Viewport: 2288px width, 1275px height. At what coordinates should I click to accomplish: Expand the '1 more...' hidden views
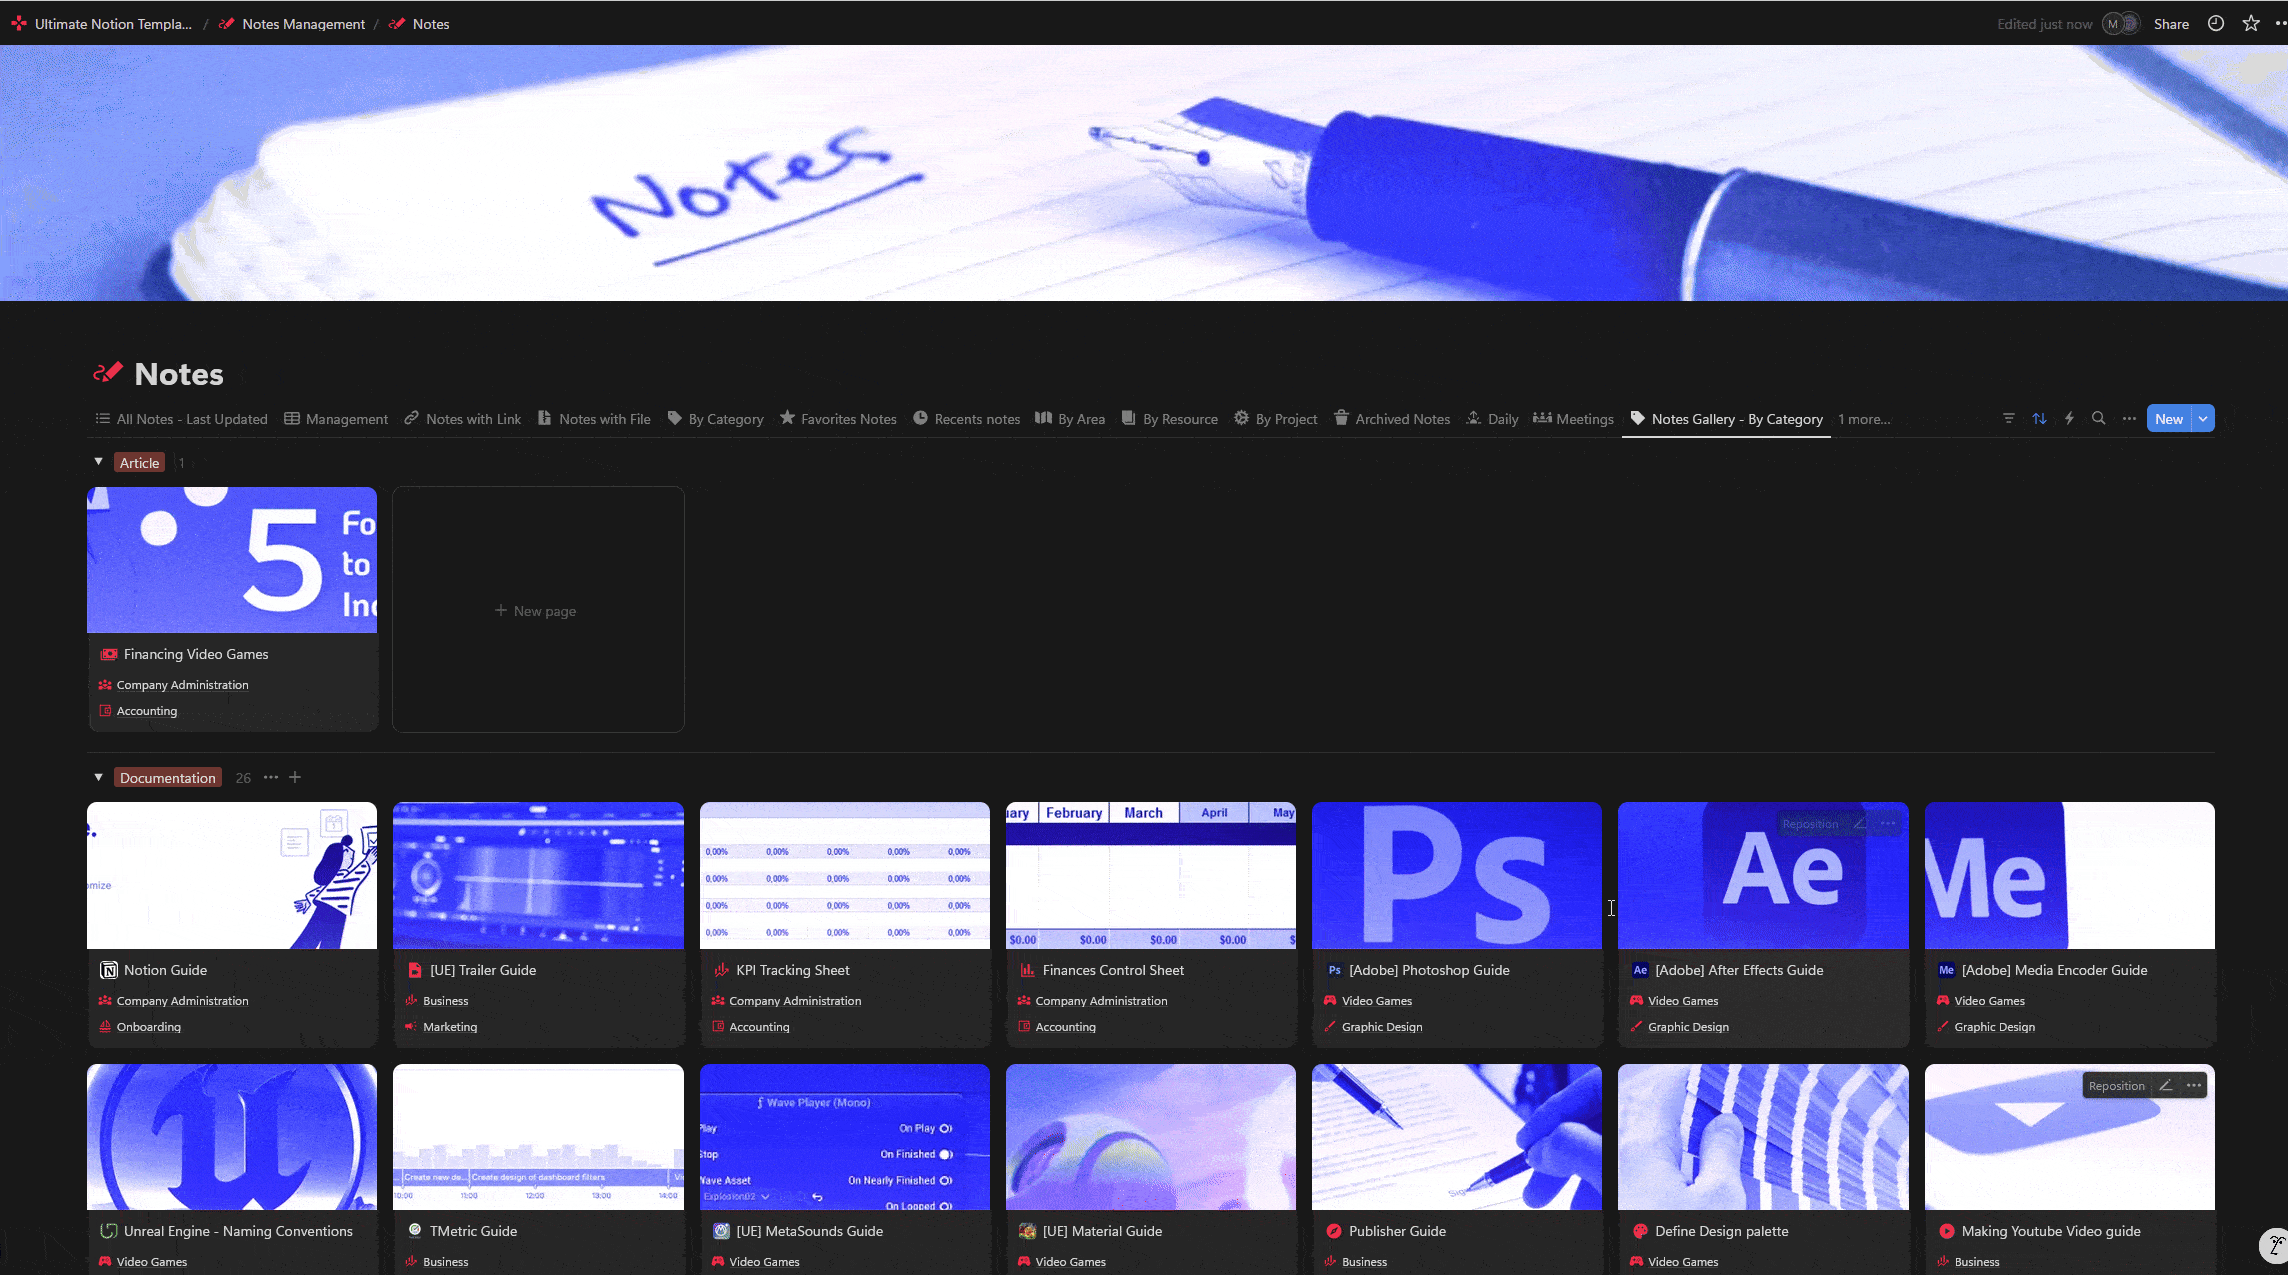pos(1864,419)
